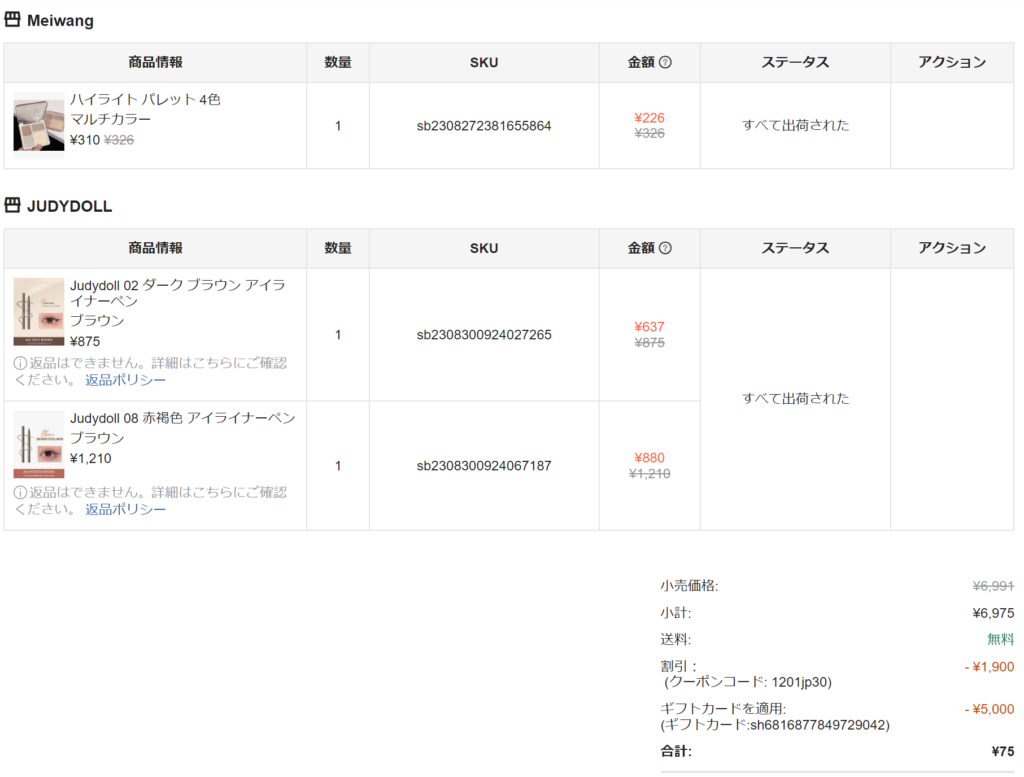This screenshot has height=777, width=1024.
Task: Open the Judydoll 08 eyeliner thumbnail
Action: [x=39, y=444]
